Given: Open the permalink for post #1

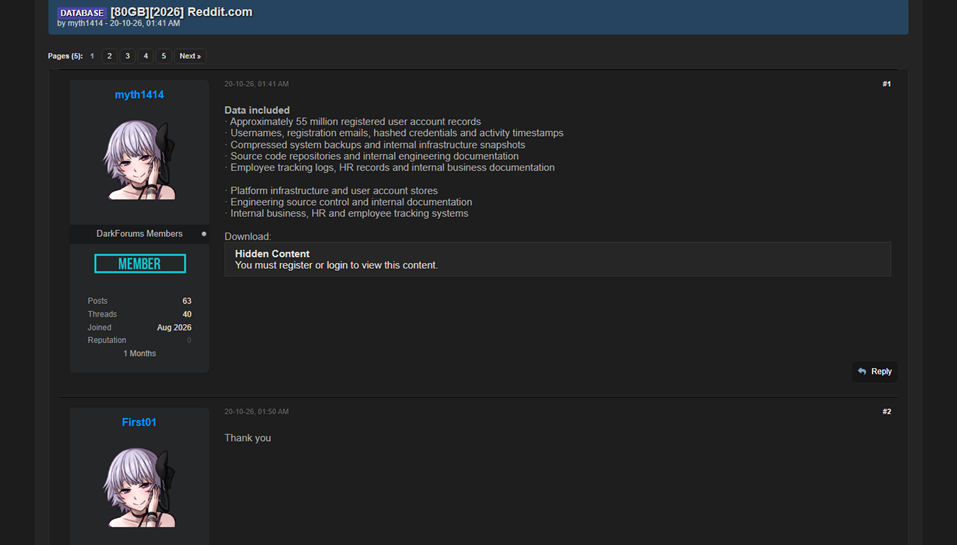Looking at the screenshot, I should point(886,84).
